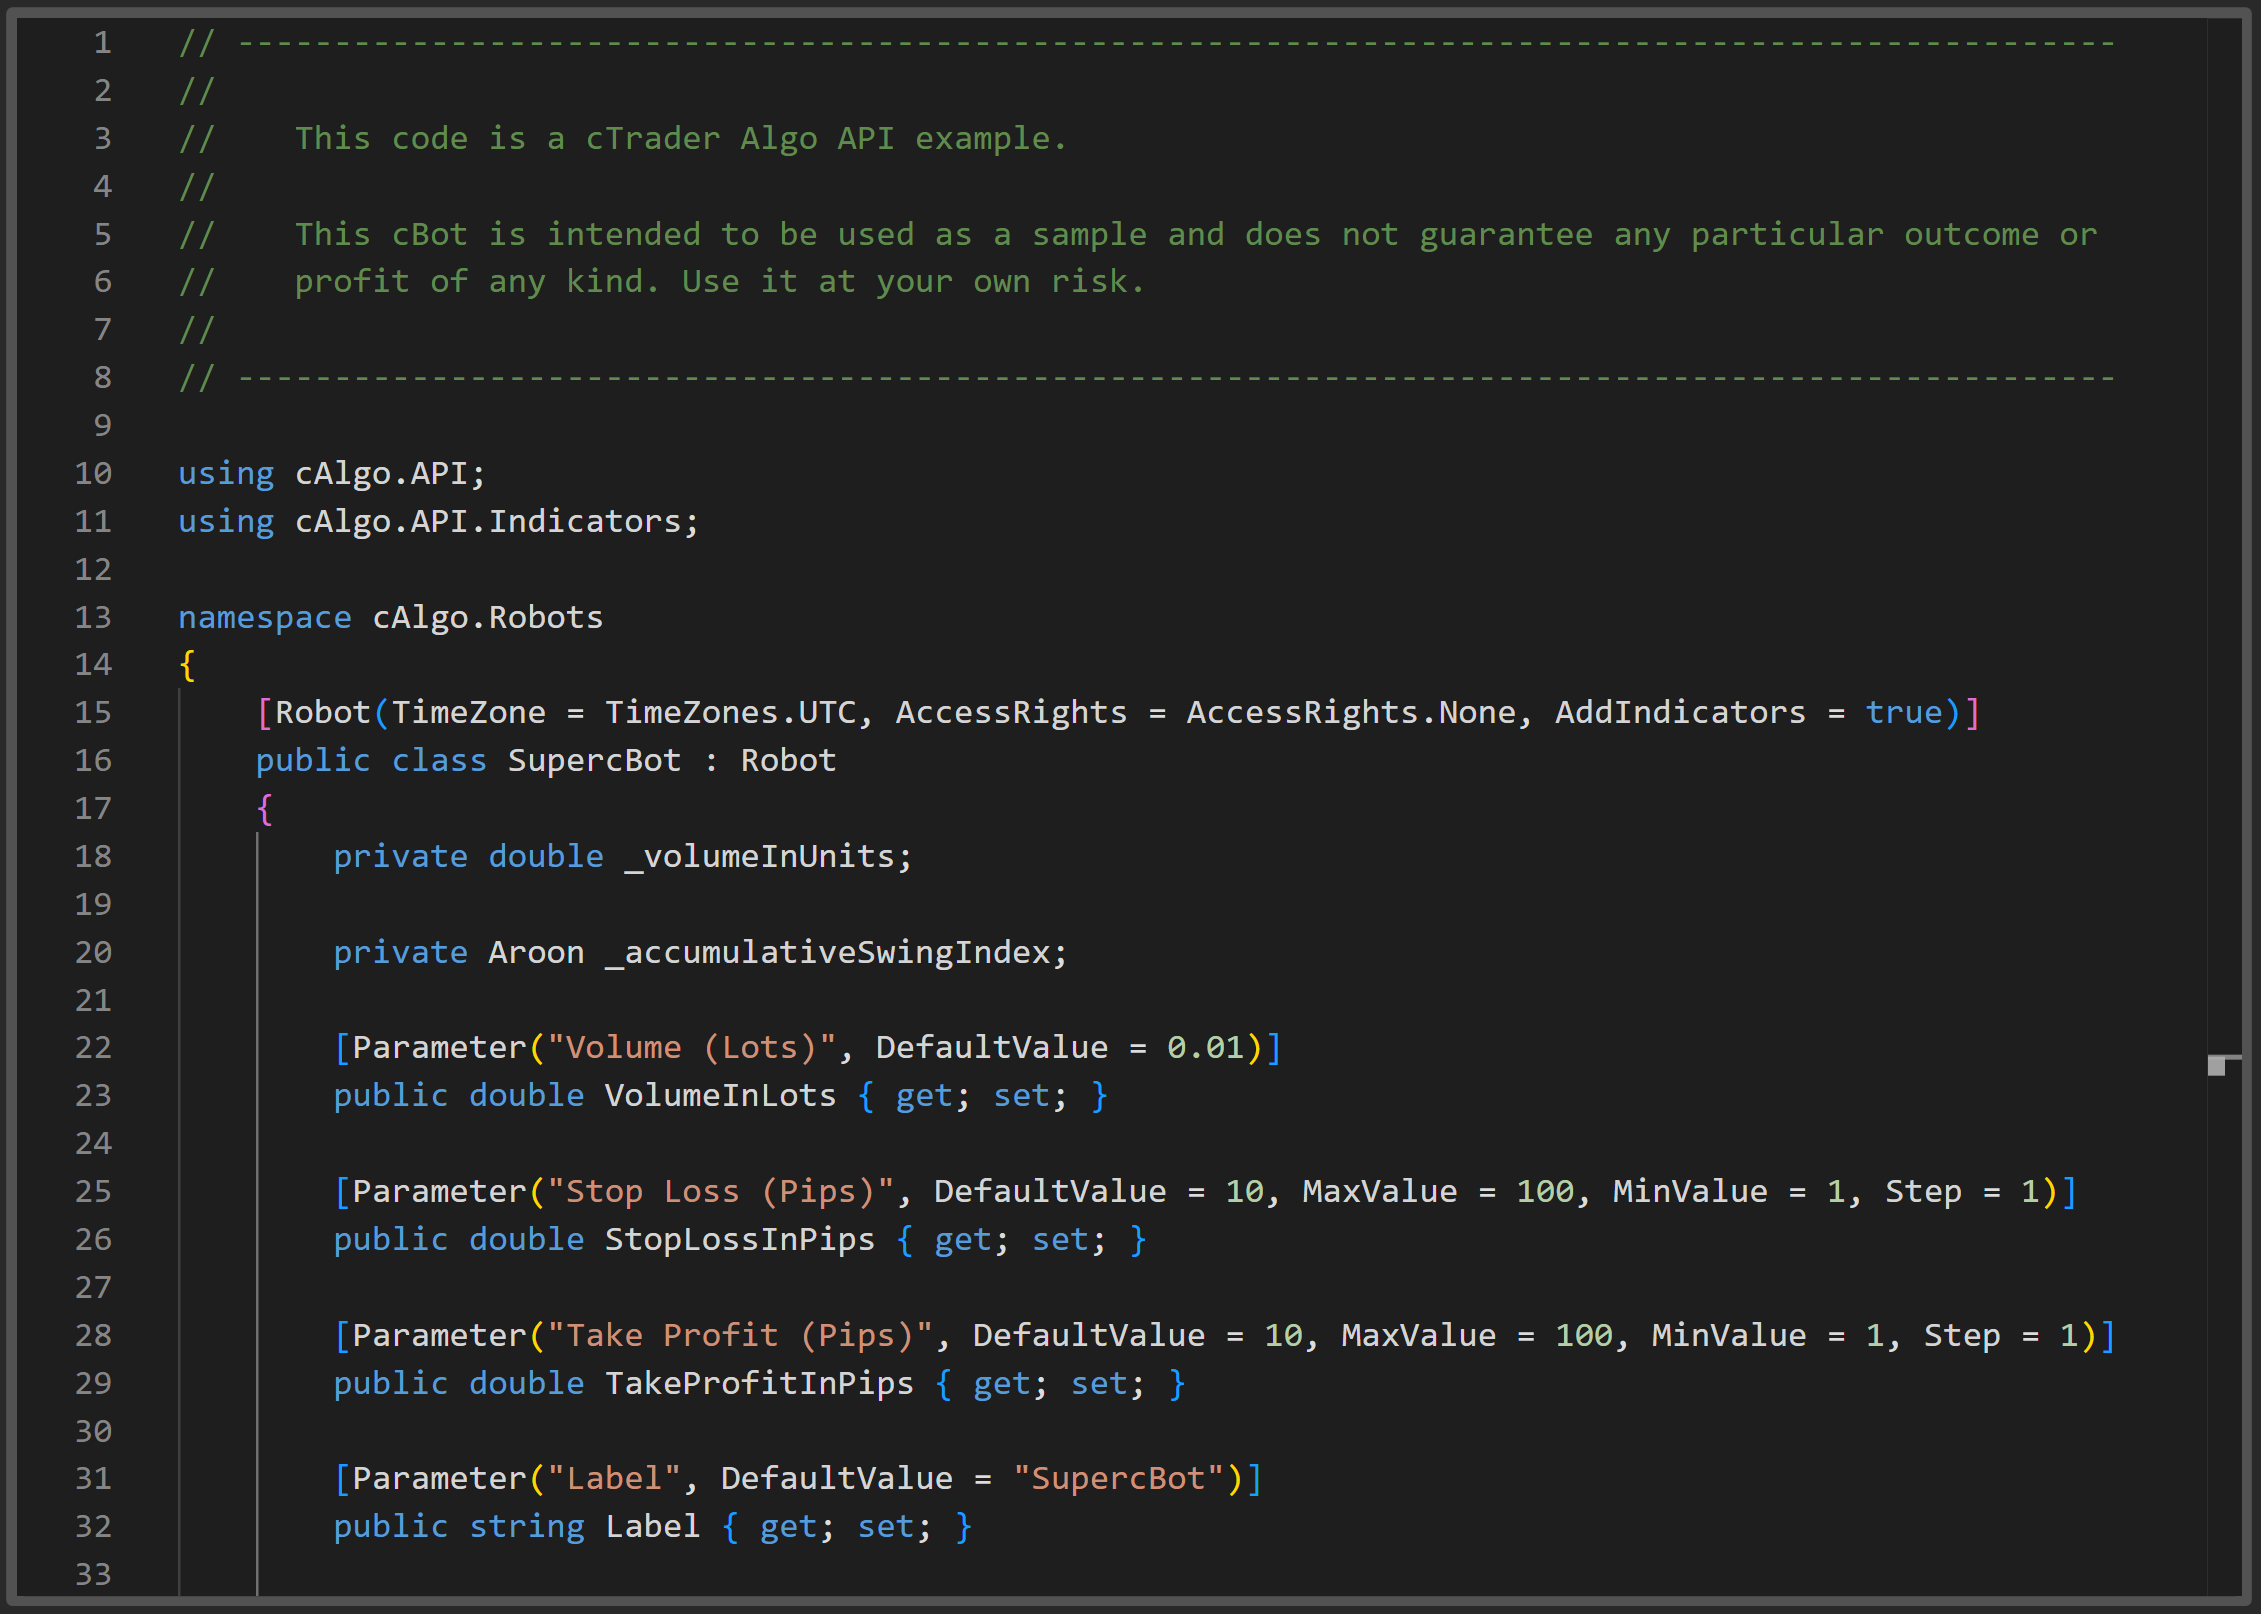
Task: Click line number 1 in gutter
Action: click(102, 43)
